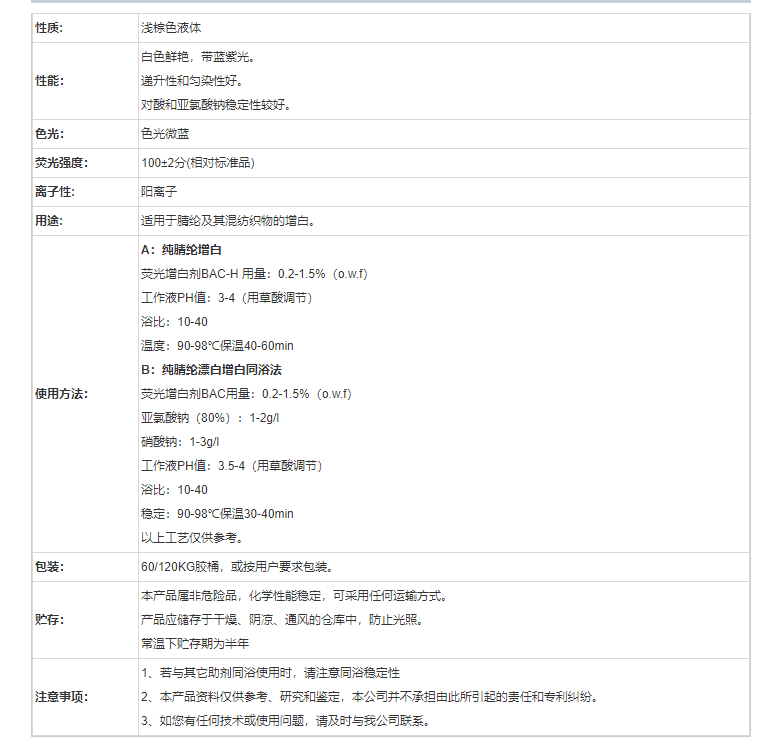Click the 包装 row label
758x741 pixels.
tap(49, 567)
